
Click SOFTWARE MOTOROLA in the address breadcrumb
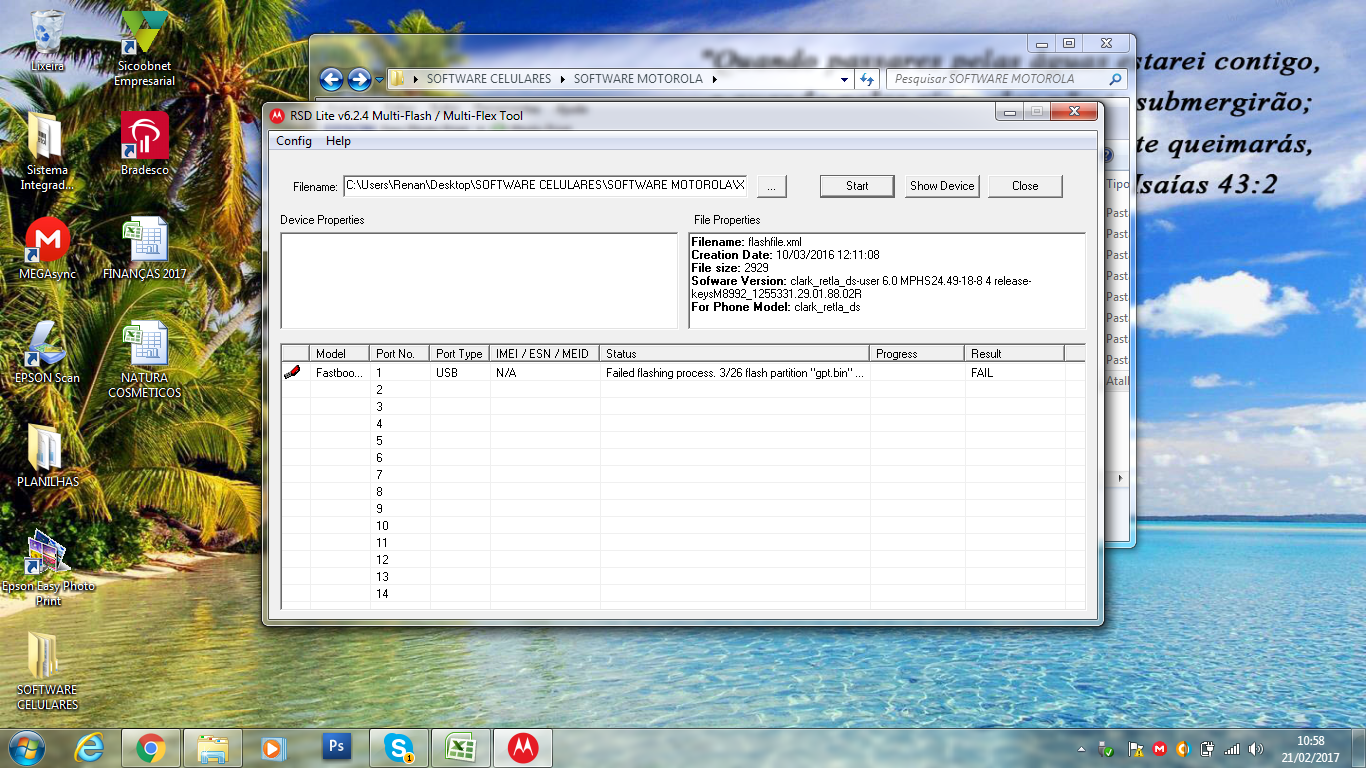tap(638, 79)
